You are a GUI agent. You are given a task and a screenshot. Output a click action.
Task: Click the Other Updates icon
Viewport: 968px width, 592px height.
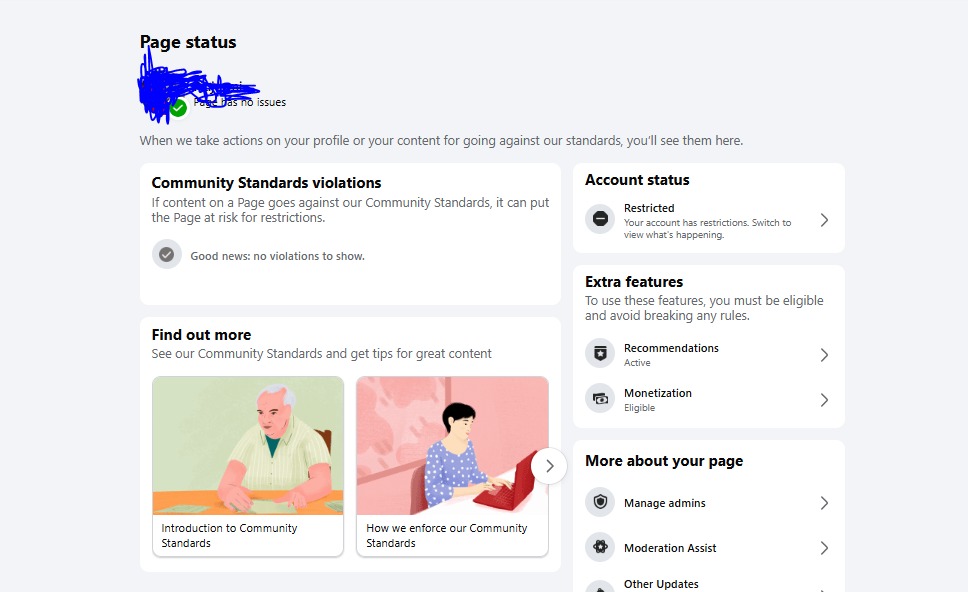(x=600, y=586)
